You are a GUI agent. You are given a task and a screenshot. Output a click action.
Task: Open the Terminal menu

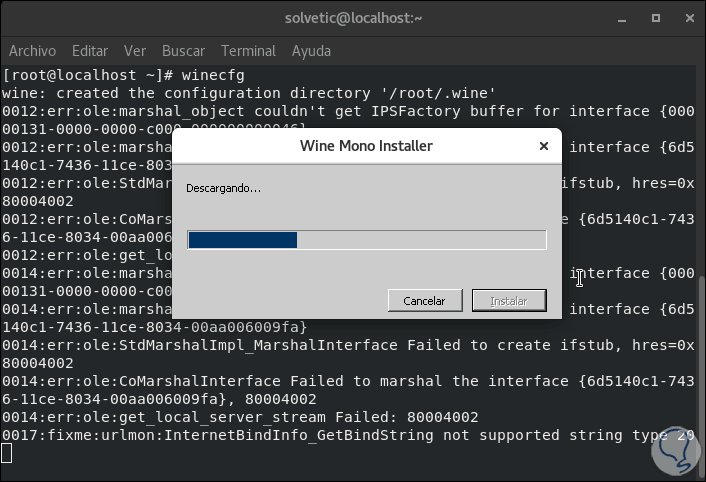click(248, 50)
